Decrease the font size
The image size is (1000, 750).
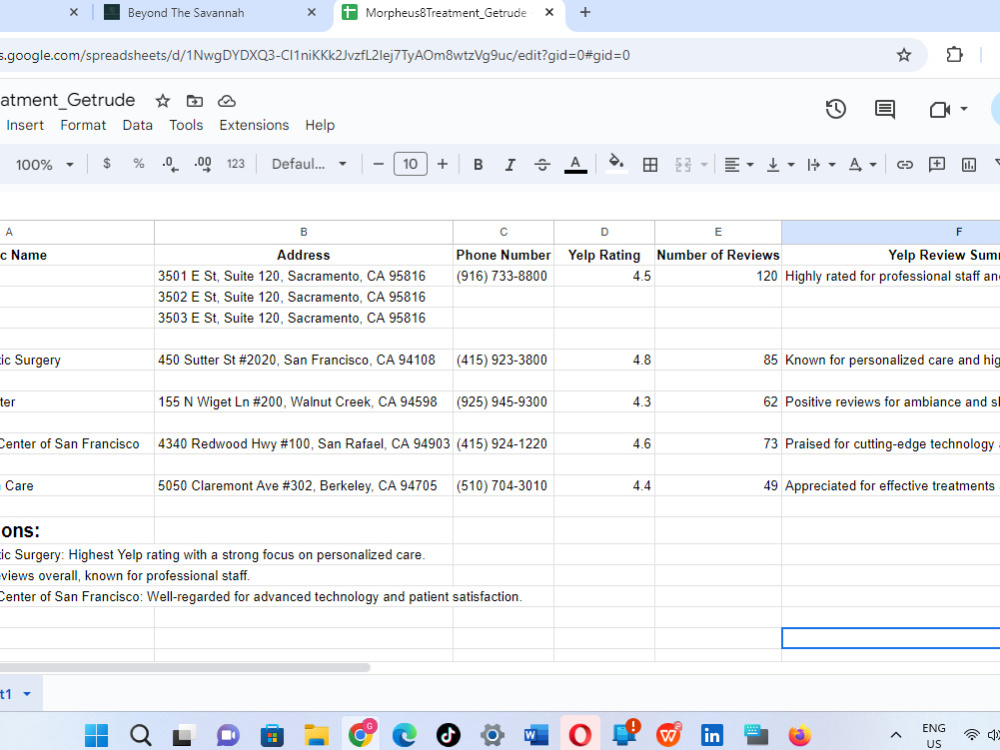378,165
